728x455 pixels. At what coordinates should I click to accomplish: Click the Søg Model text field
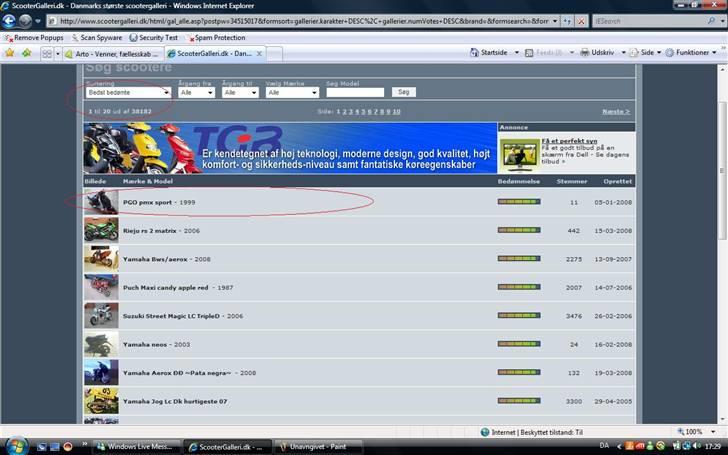(x=355, y=92)
